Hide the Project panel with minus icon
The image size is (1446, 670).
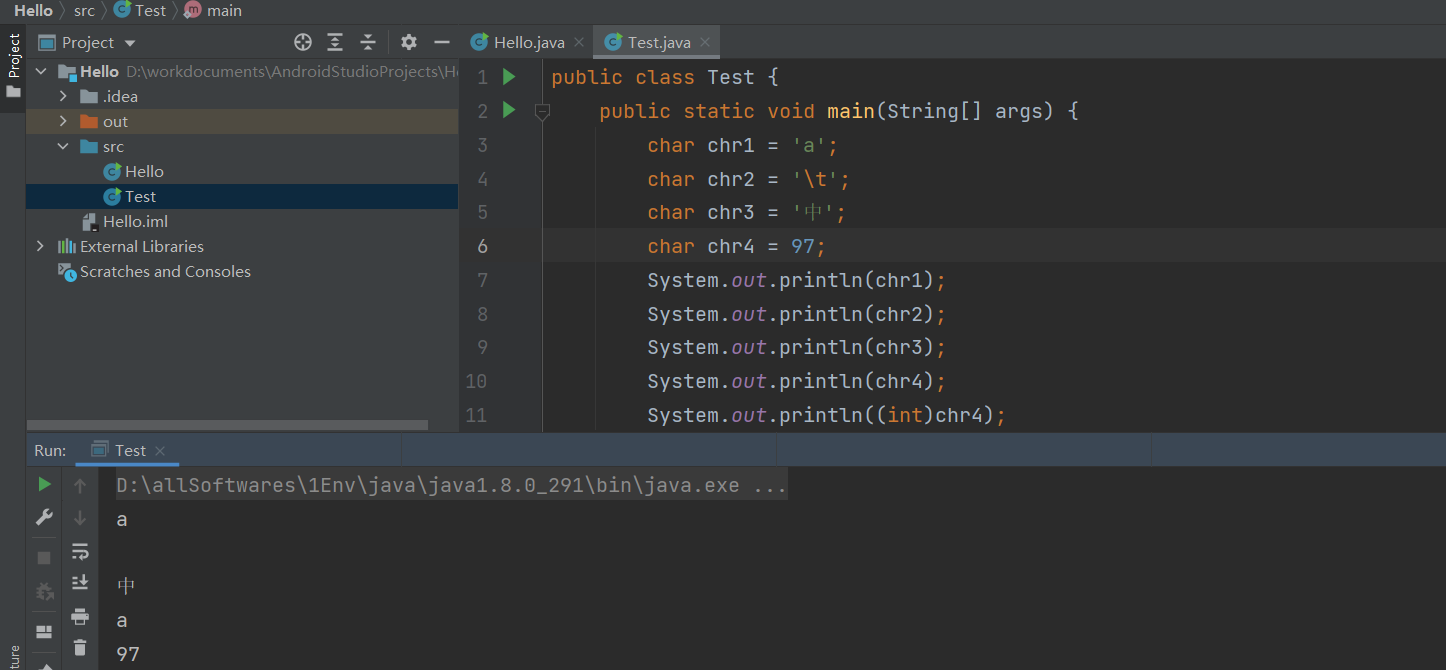442,42
